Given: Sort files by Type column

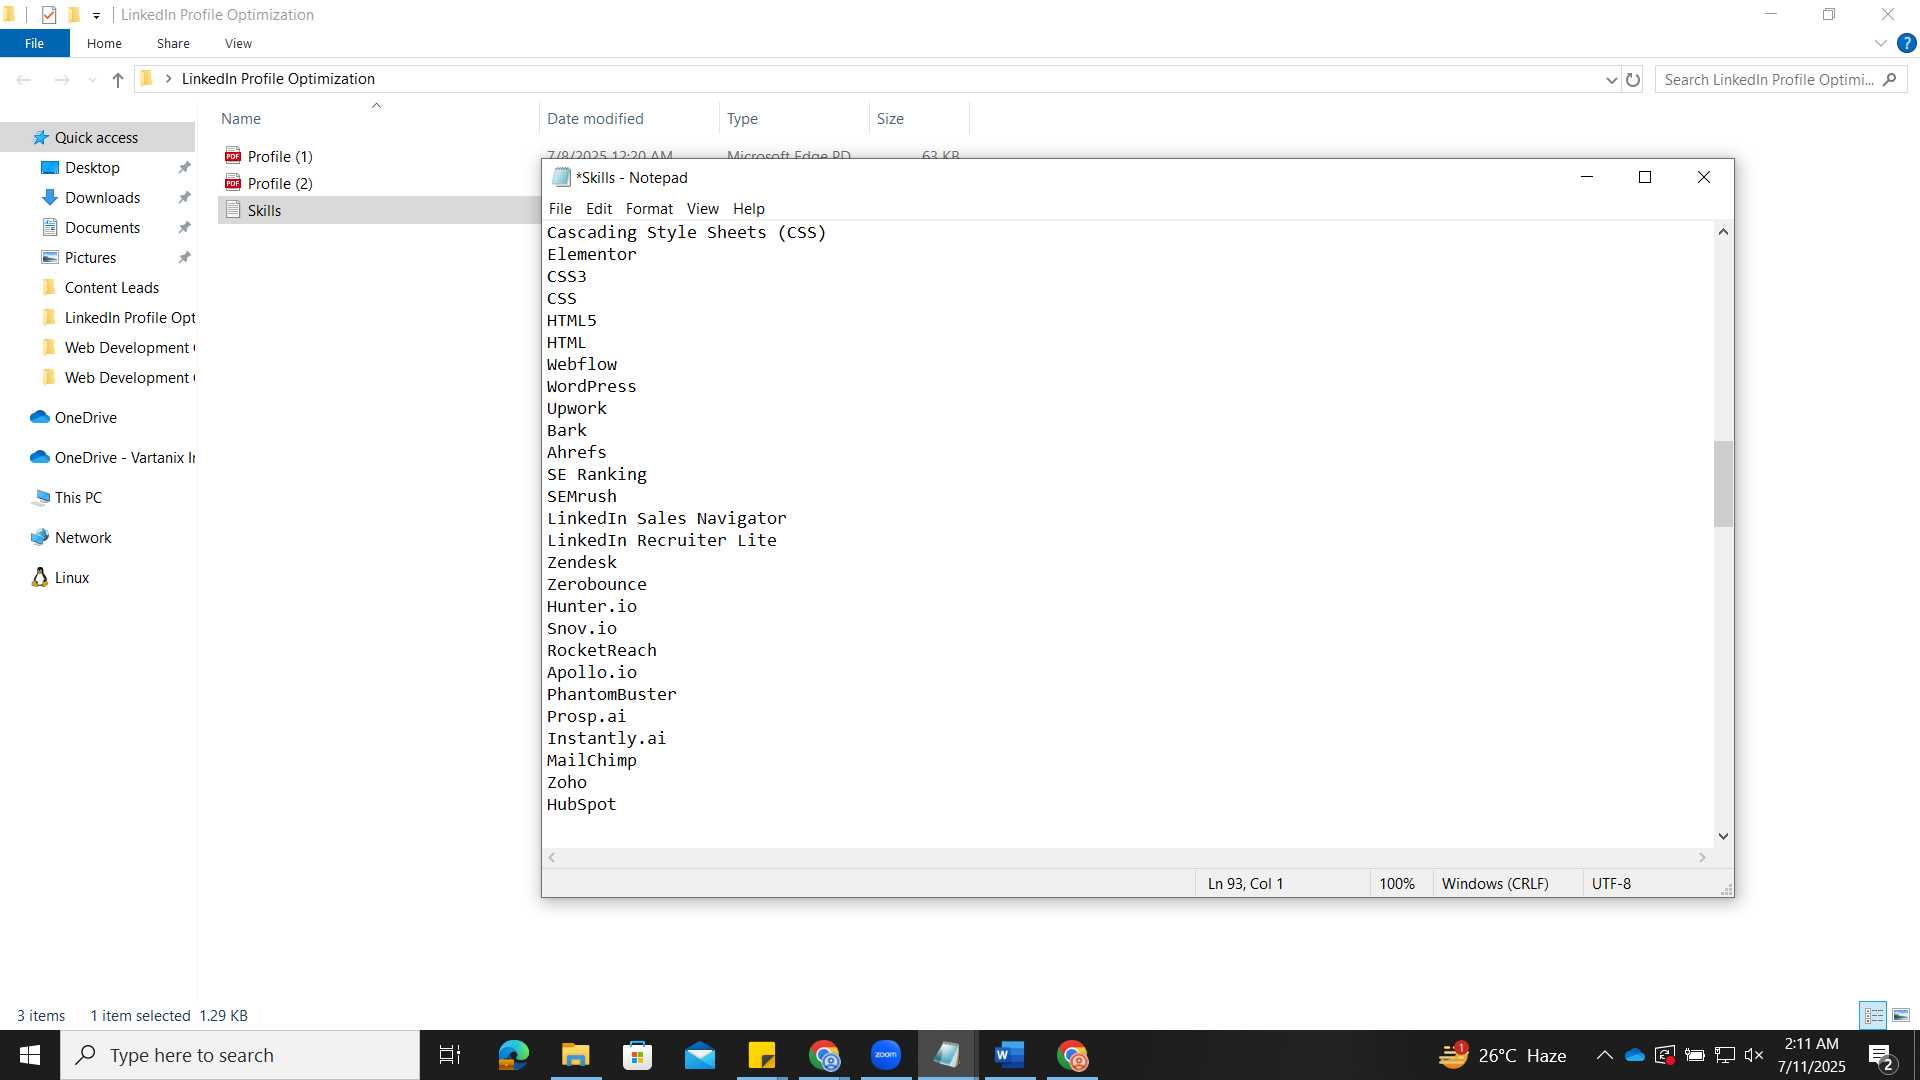Looking at the screenshot, I should click(x=742, y=118).
